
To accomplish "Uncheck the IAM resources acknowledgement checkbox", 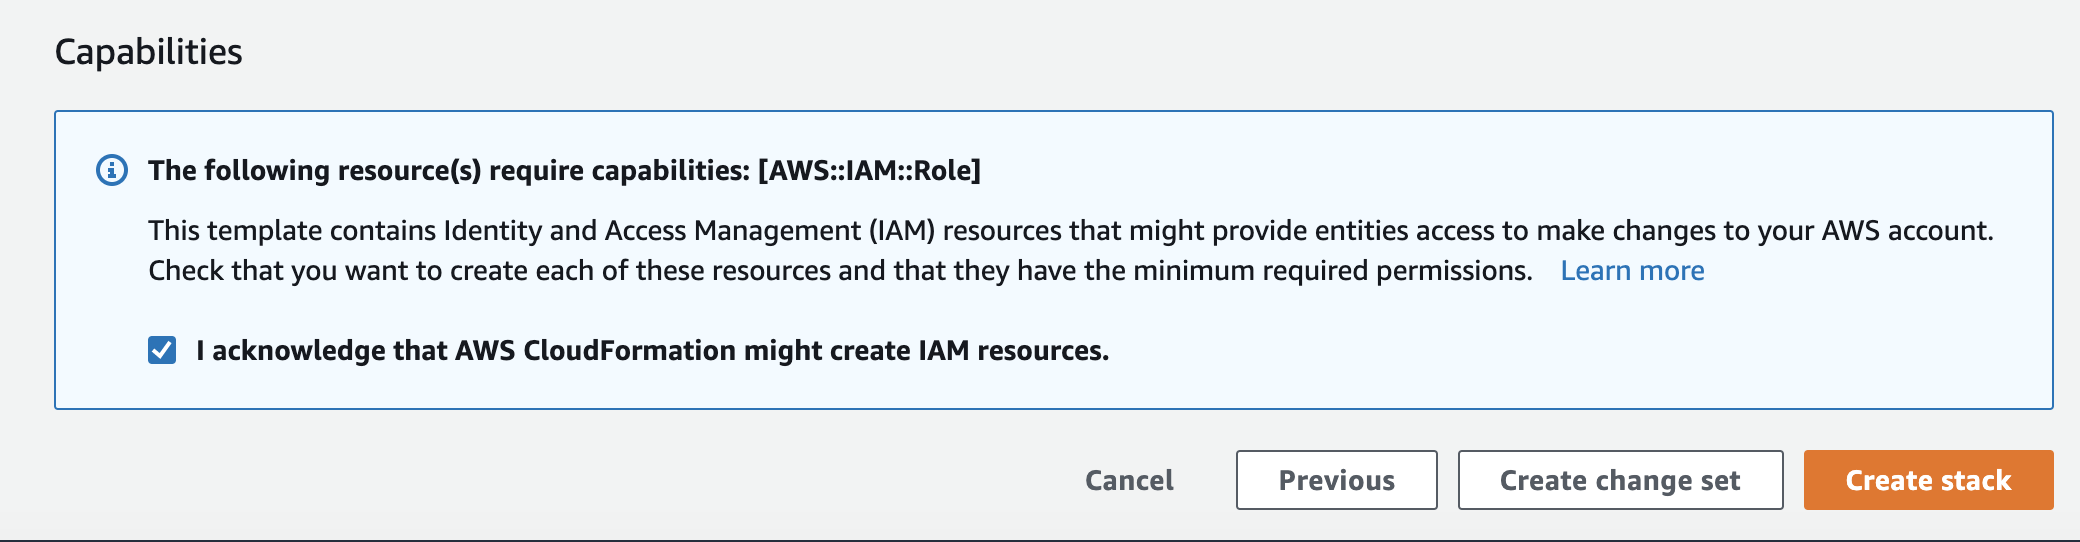I will tap(162, 350).
